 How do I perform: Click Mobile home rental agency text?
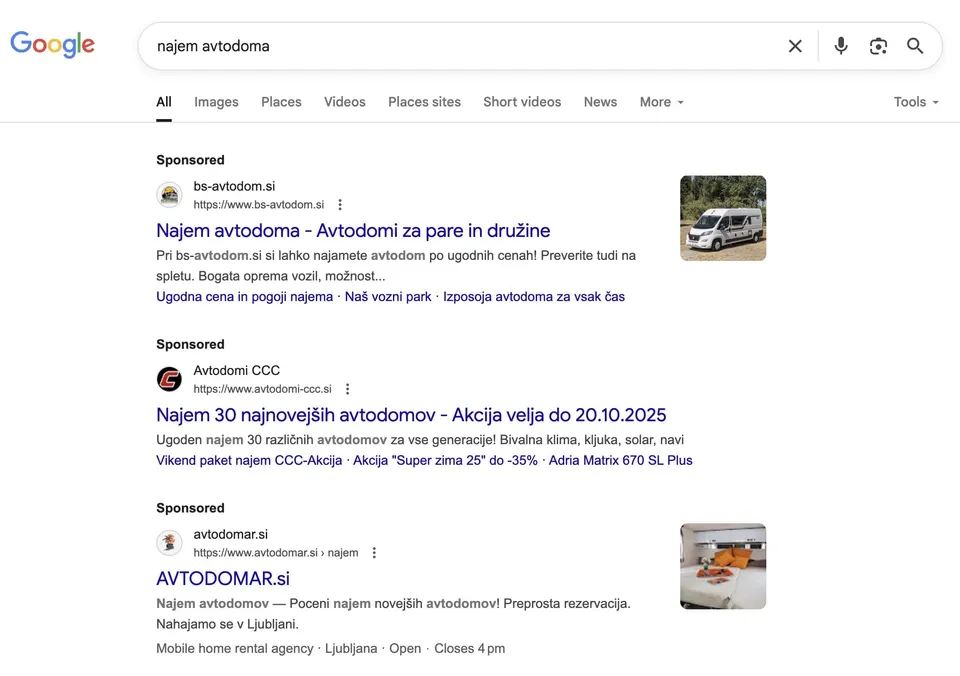234,648
